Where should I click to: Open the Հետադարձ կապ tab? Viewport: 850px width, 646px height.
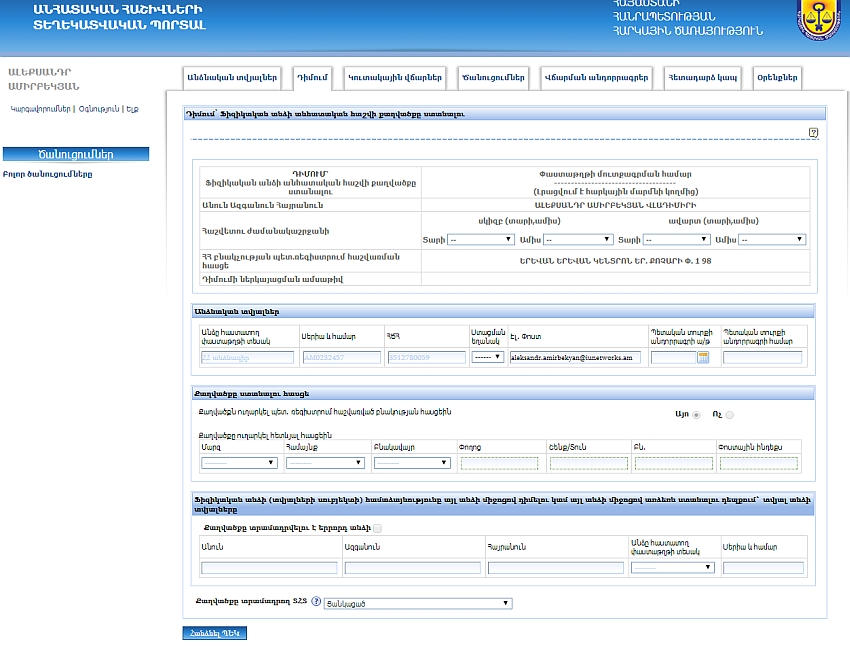703,77
